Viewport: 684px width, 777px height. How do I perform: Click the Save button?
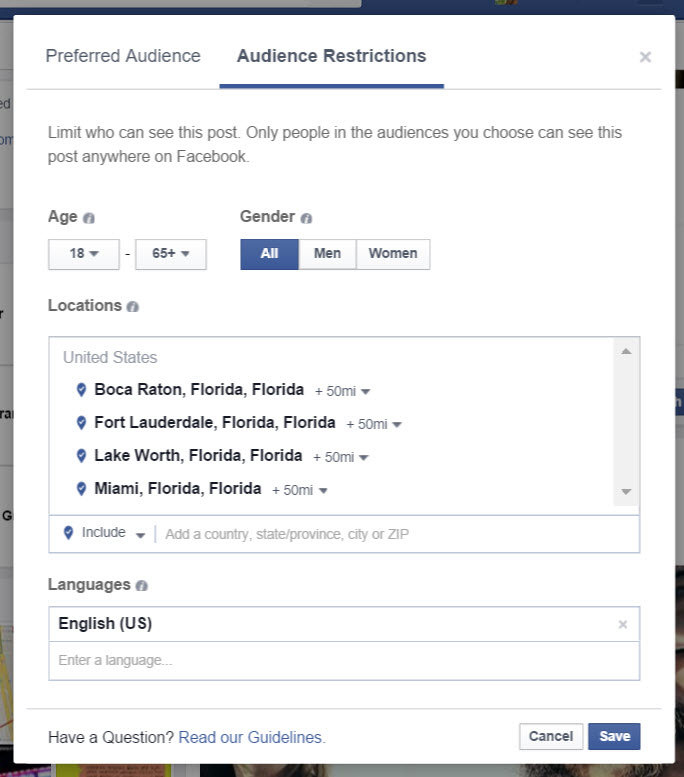[x=614, y=736]
